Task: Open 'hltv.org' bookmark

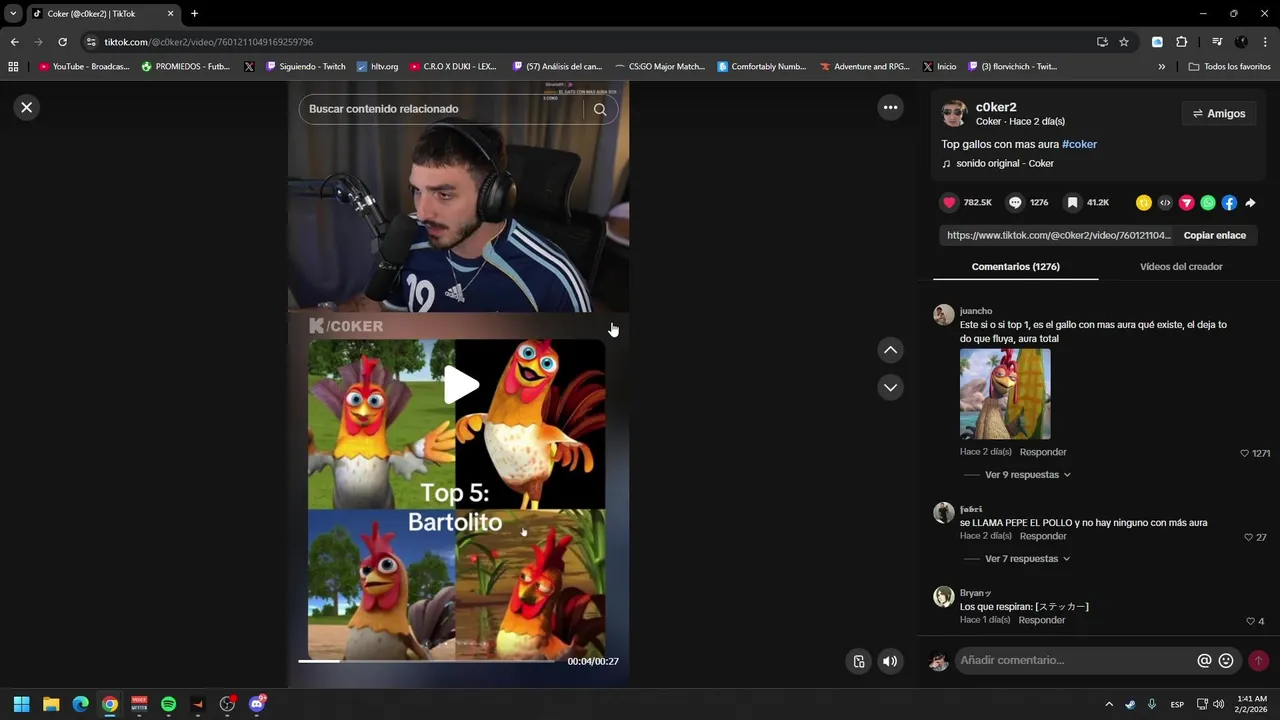Action: (377, 67)
